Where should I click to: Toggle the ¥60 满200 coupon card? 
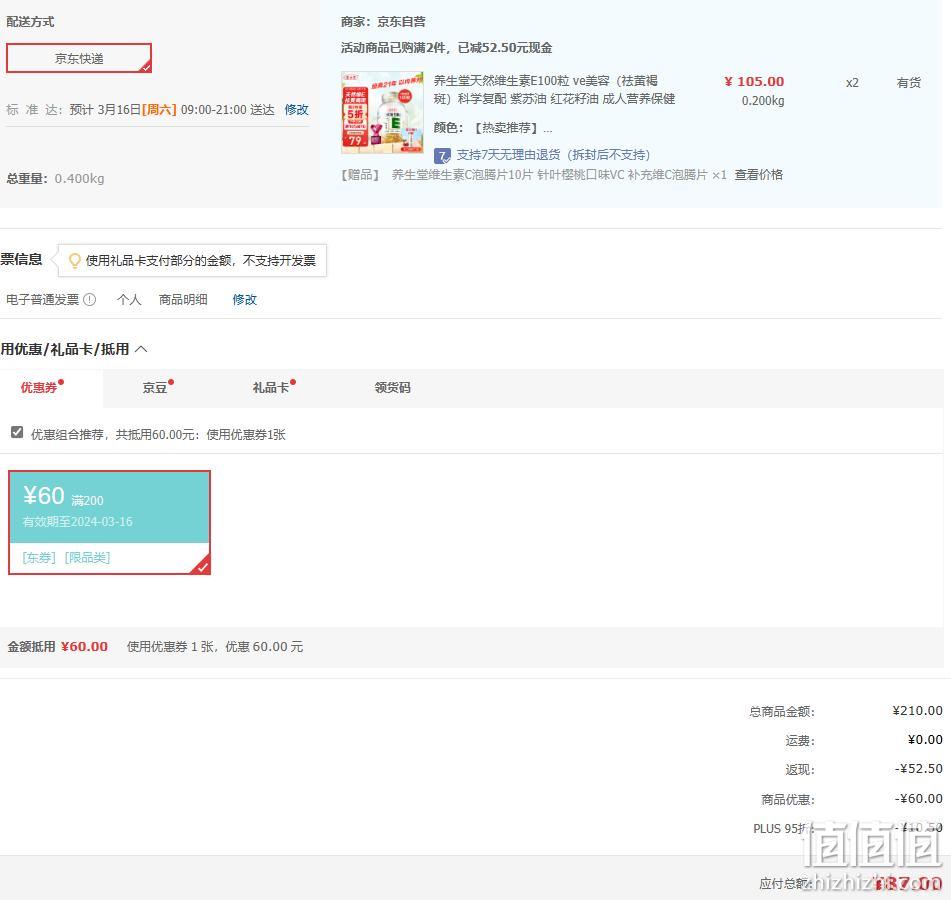point(109,522)
